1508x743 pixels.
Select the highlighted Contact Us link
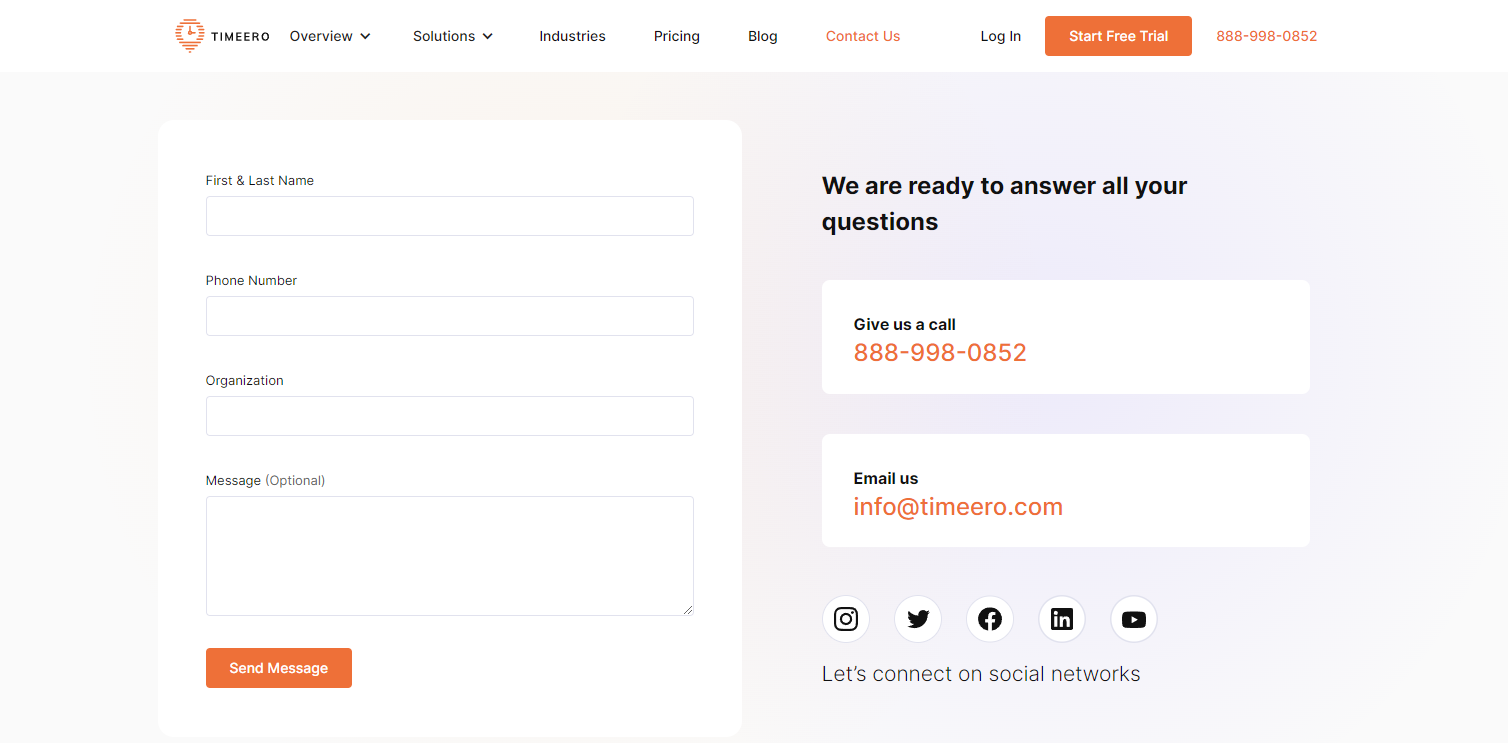862,35
